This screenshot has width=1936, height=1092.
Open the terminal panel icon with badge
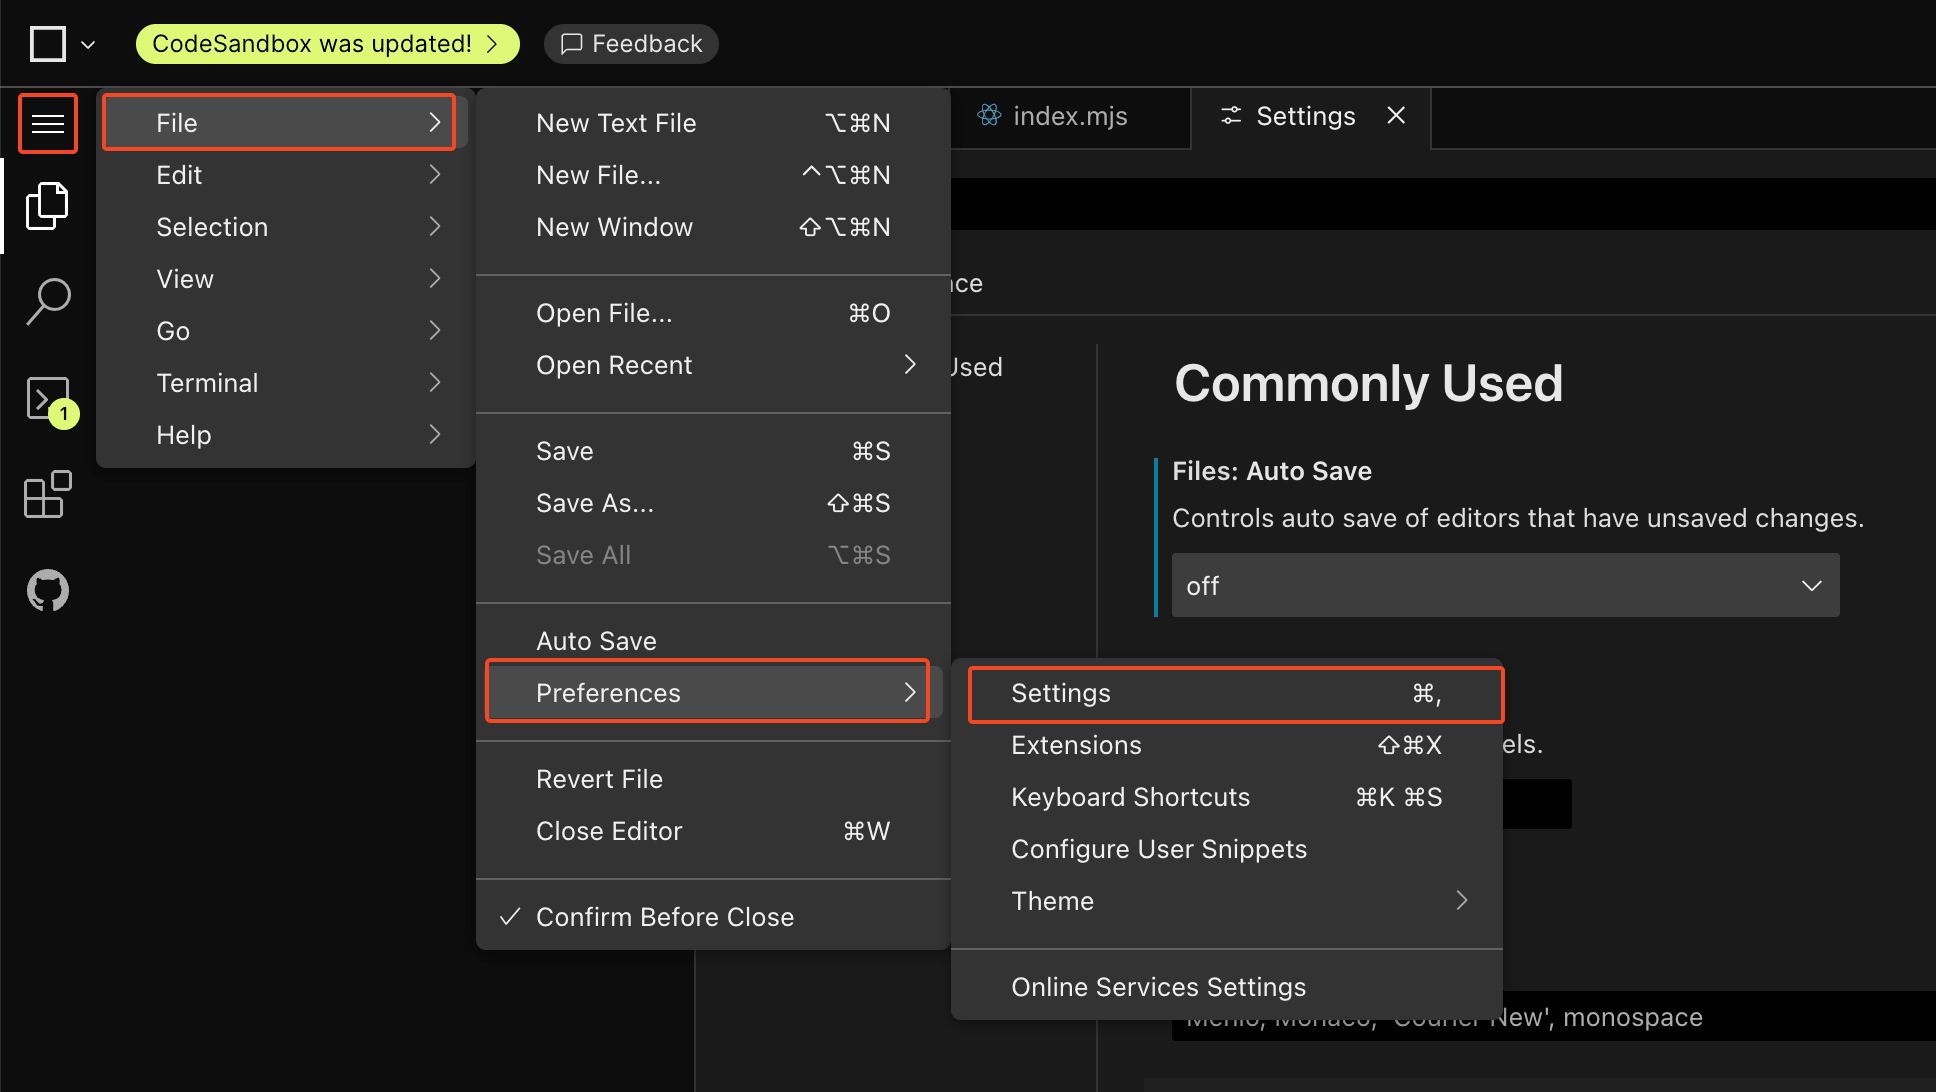click(x=50, y=400)
